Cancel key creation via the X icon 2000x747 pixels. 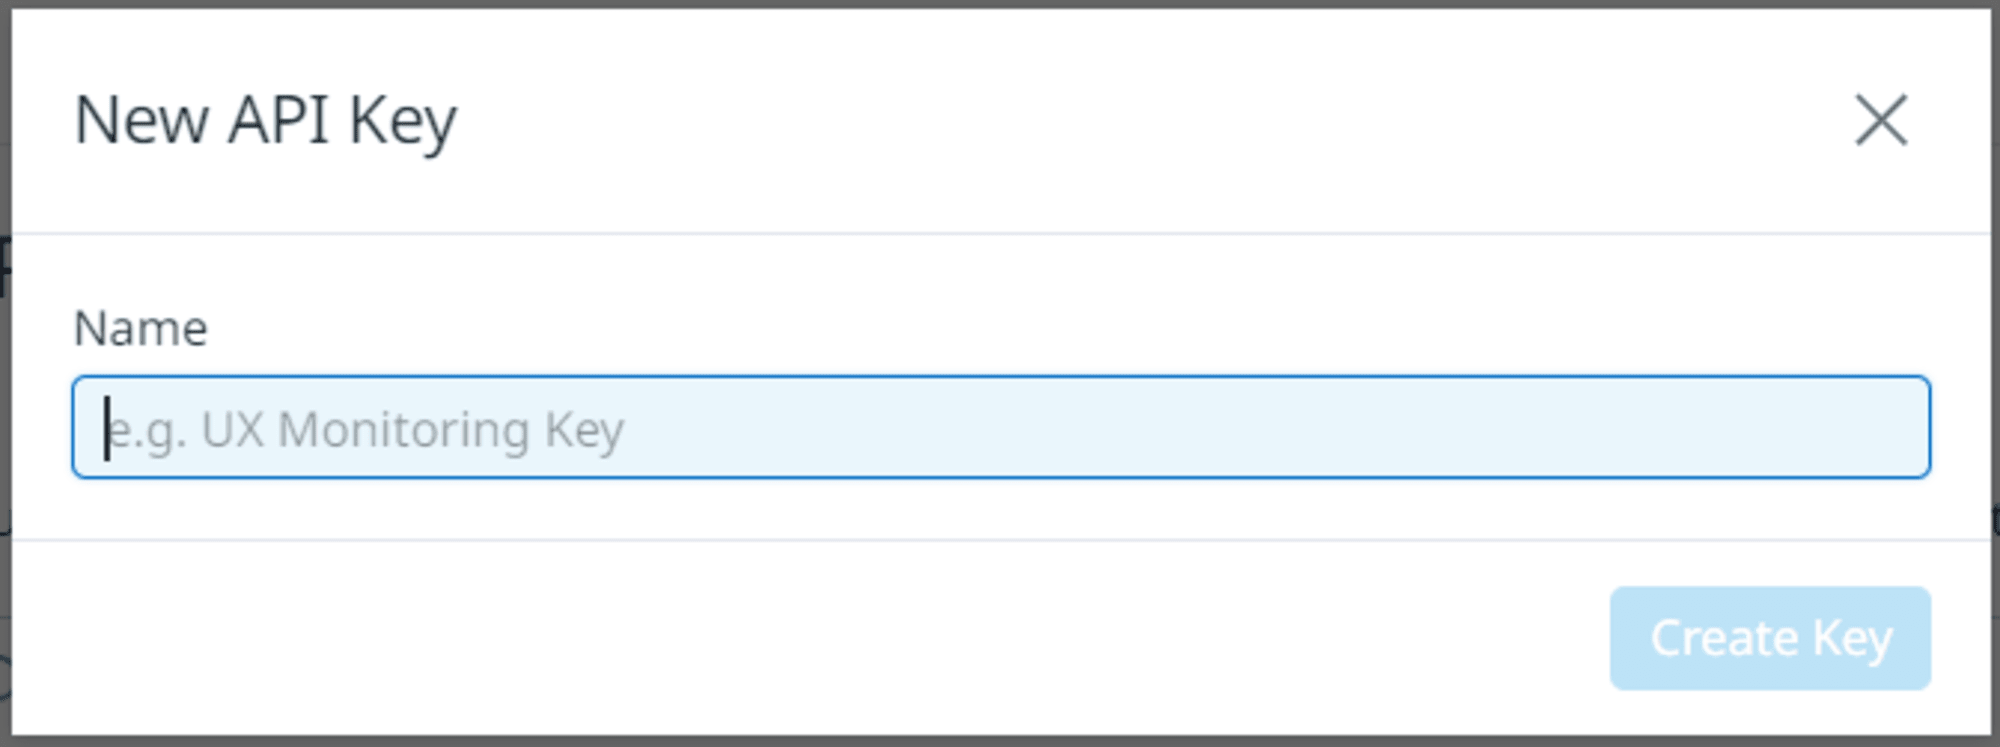tap(1881, 120)
